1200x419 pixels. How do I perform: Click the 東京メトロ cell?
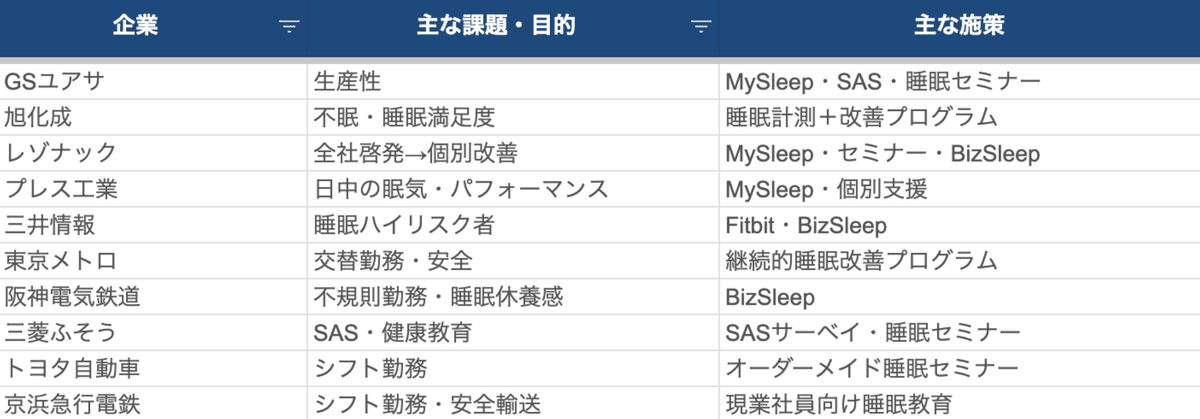click(154, 261)
